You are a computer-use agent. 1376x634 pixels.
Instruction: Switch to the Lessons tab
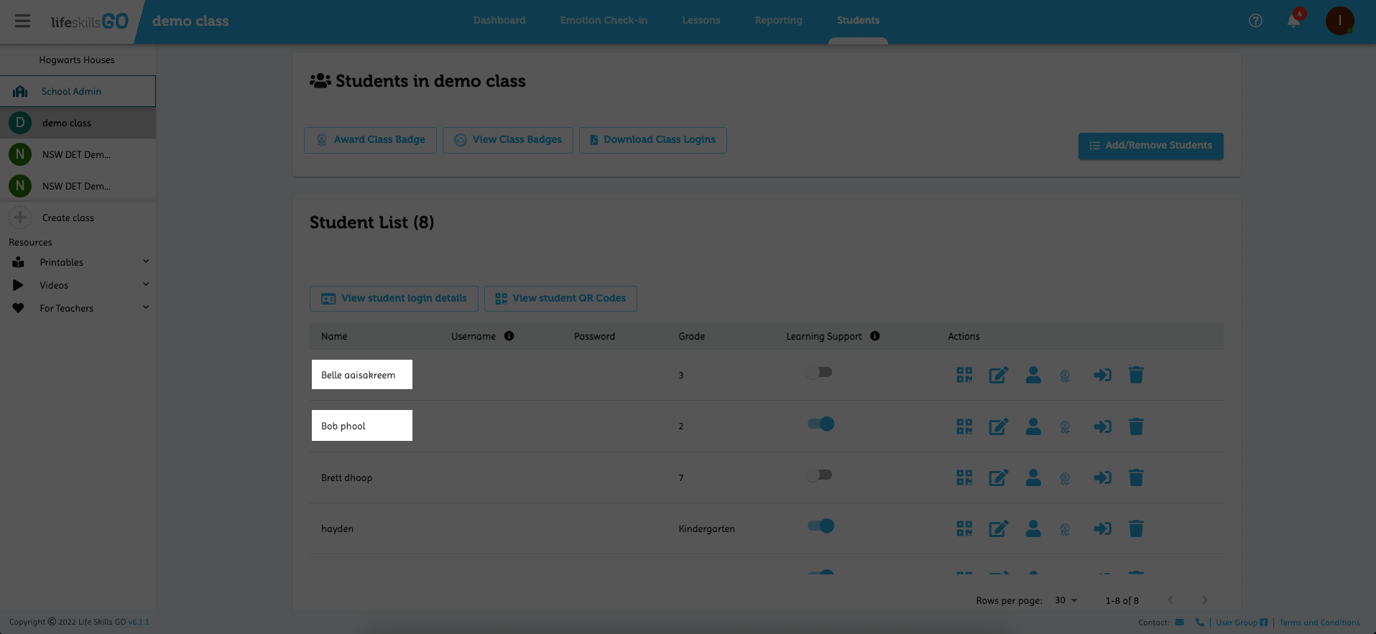tap(701, 20)
